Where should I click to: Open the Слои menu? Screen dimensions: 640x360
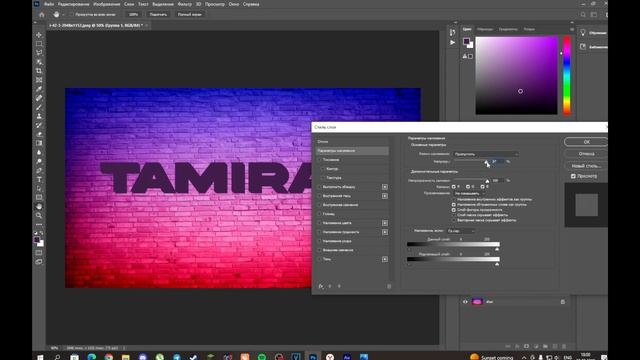pyautogui.click(x=129, y=4)
